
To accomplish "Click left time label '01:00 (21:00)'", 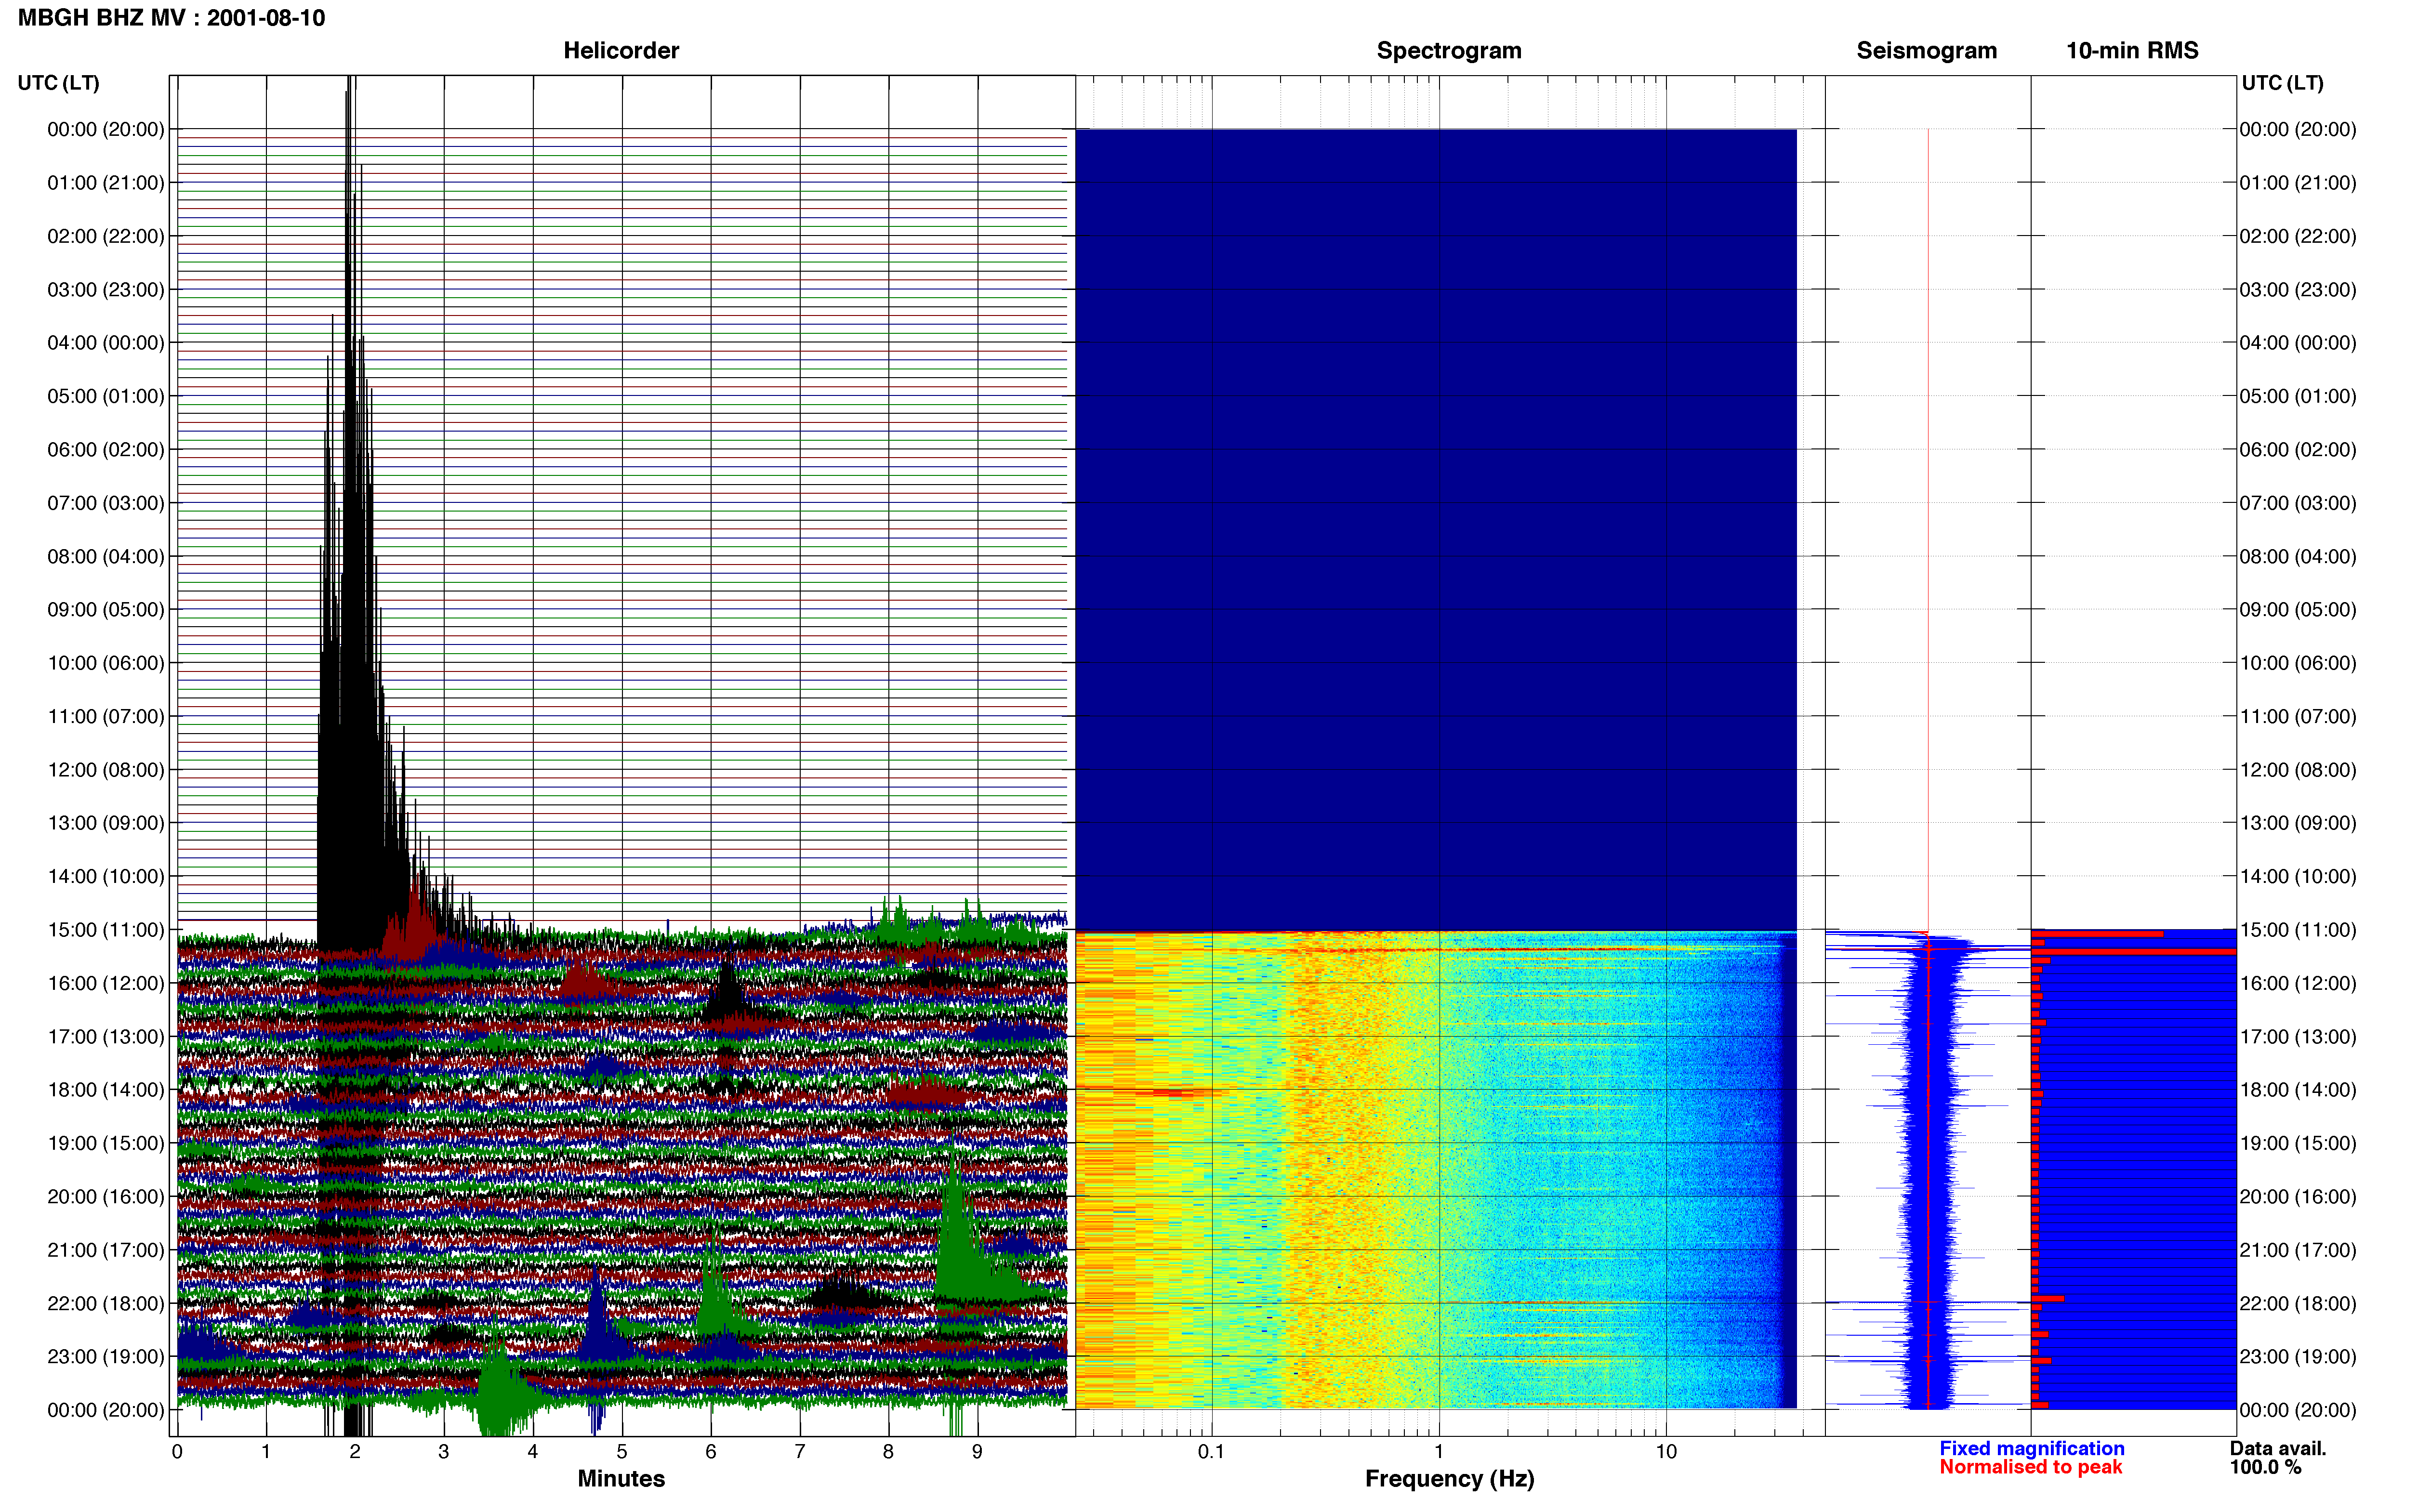I will 106,183.
